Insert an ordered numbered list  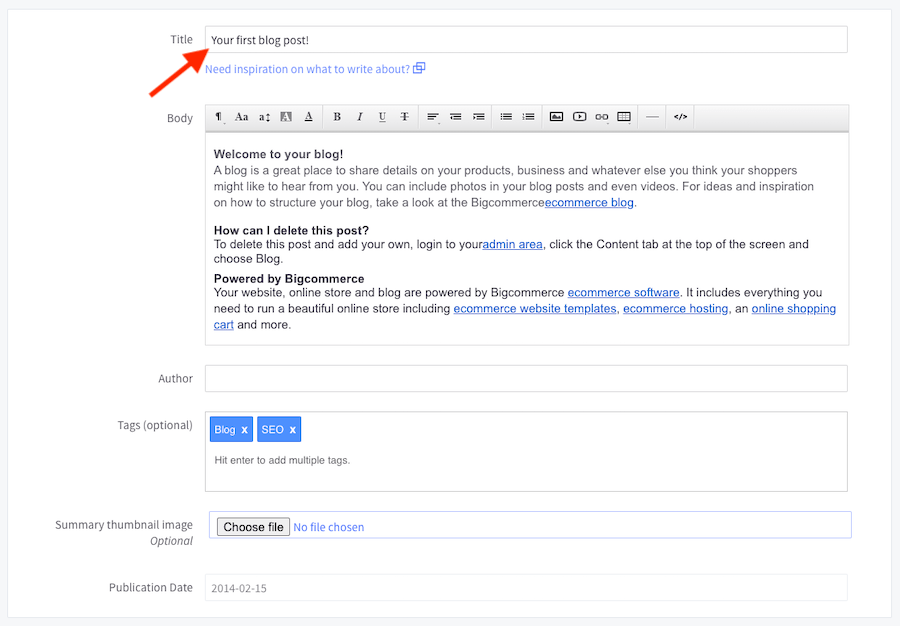coord(529,117)
